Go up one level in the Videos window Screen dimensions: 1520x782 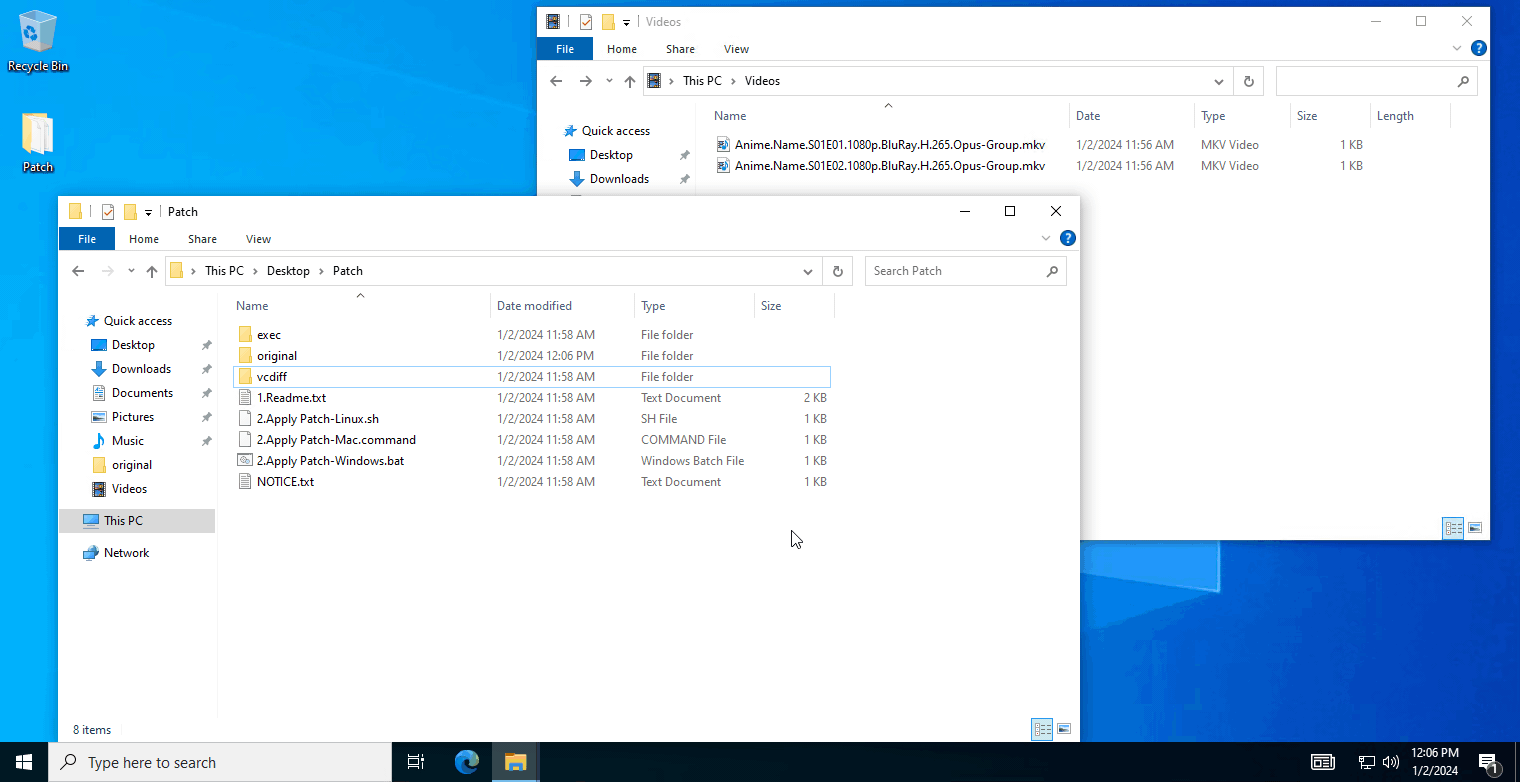[x=630, y=81]
